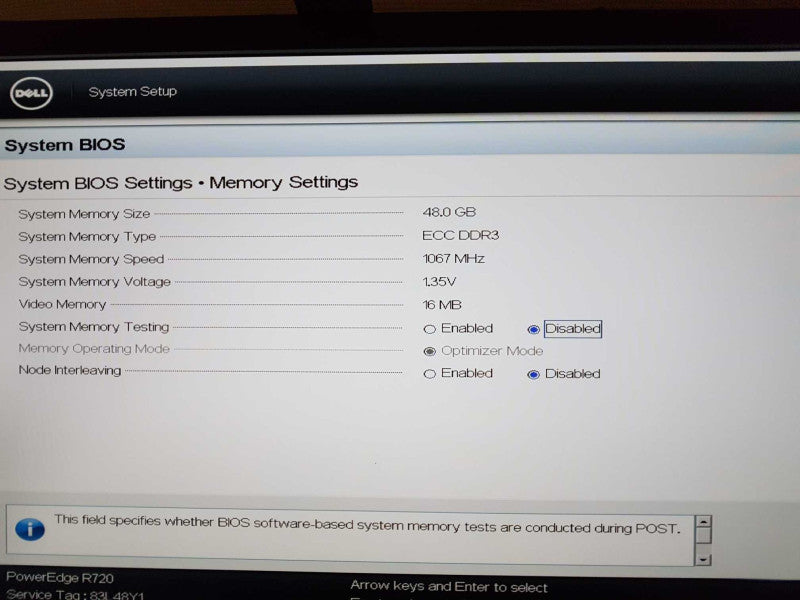
Task: Select the System Memory Type label
Action: tap(87, 237)
